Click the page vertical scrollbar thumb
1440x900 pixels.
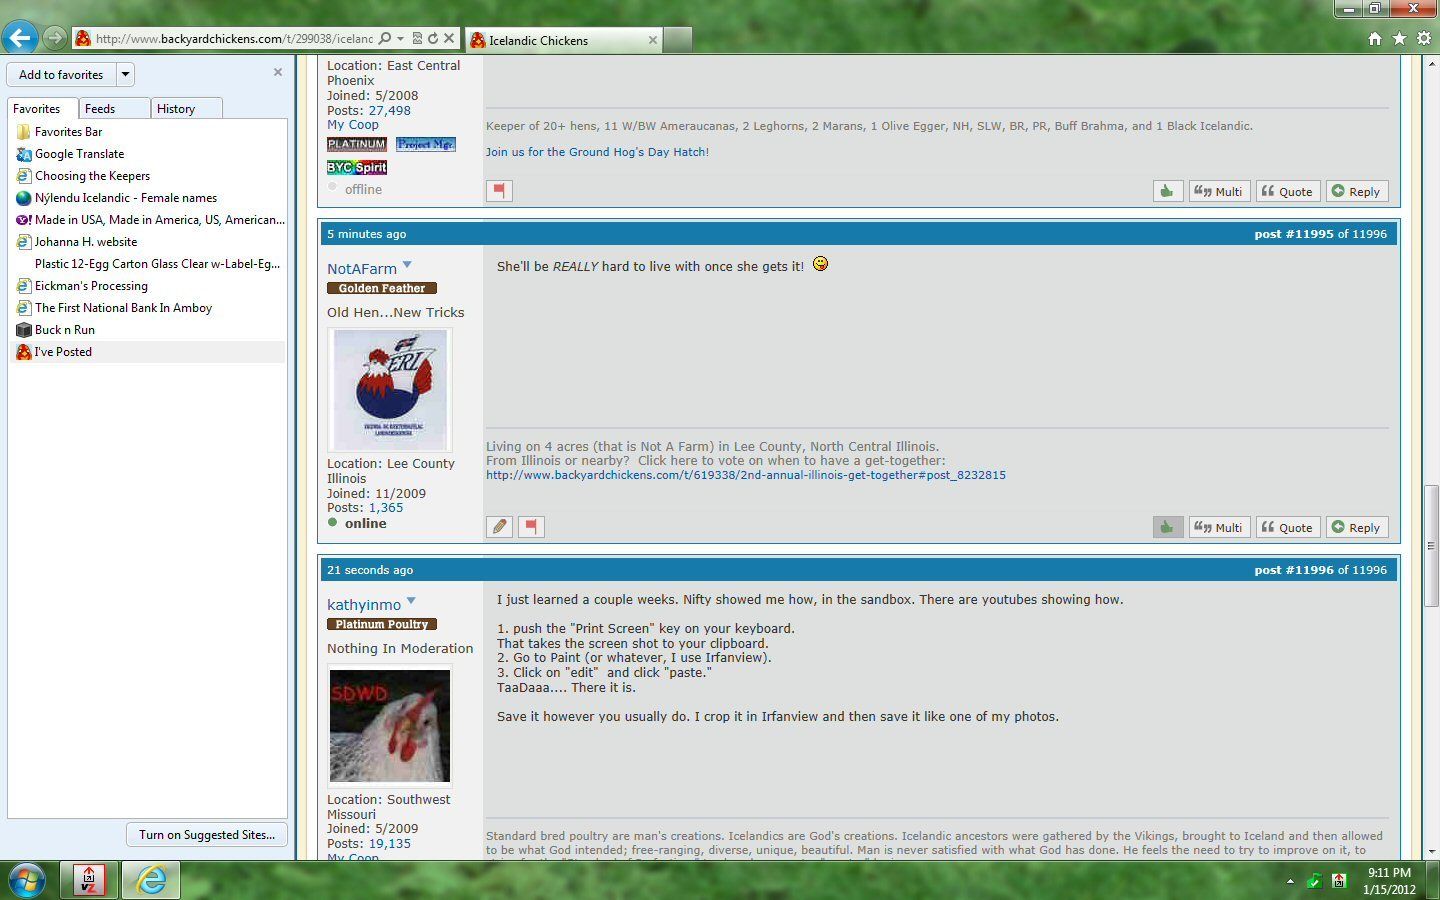[x=1431, y=545]
